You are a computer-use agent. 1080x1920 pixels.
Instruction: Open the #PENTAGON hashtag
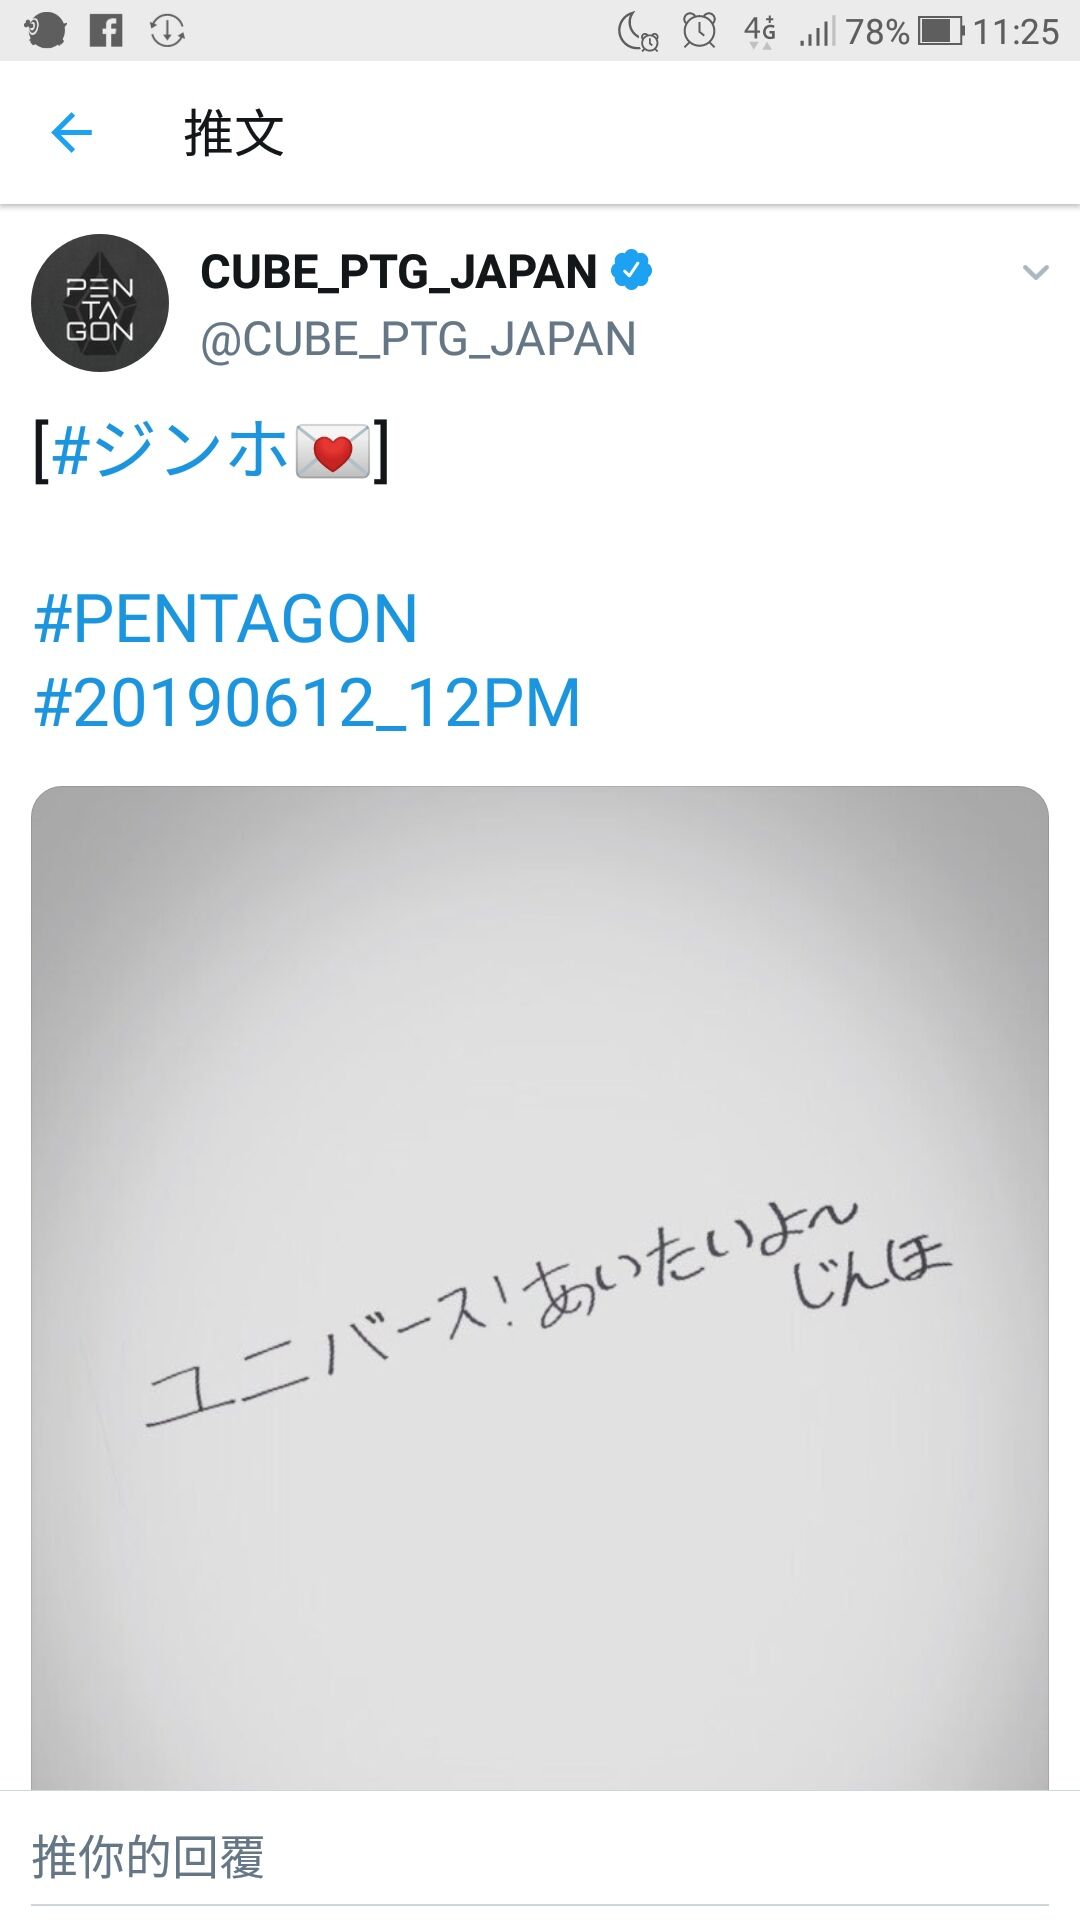pyautogui.click(x=226, y=619)
